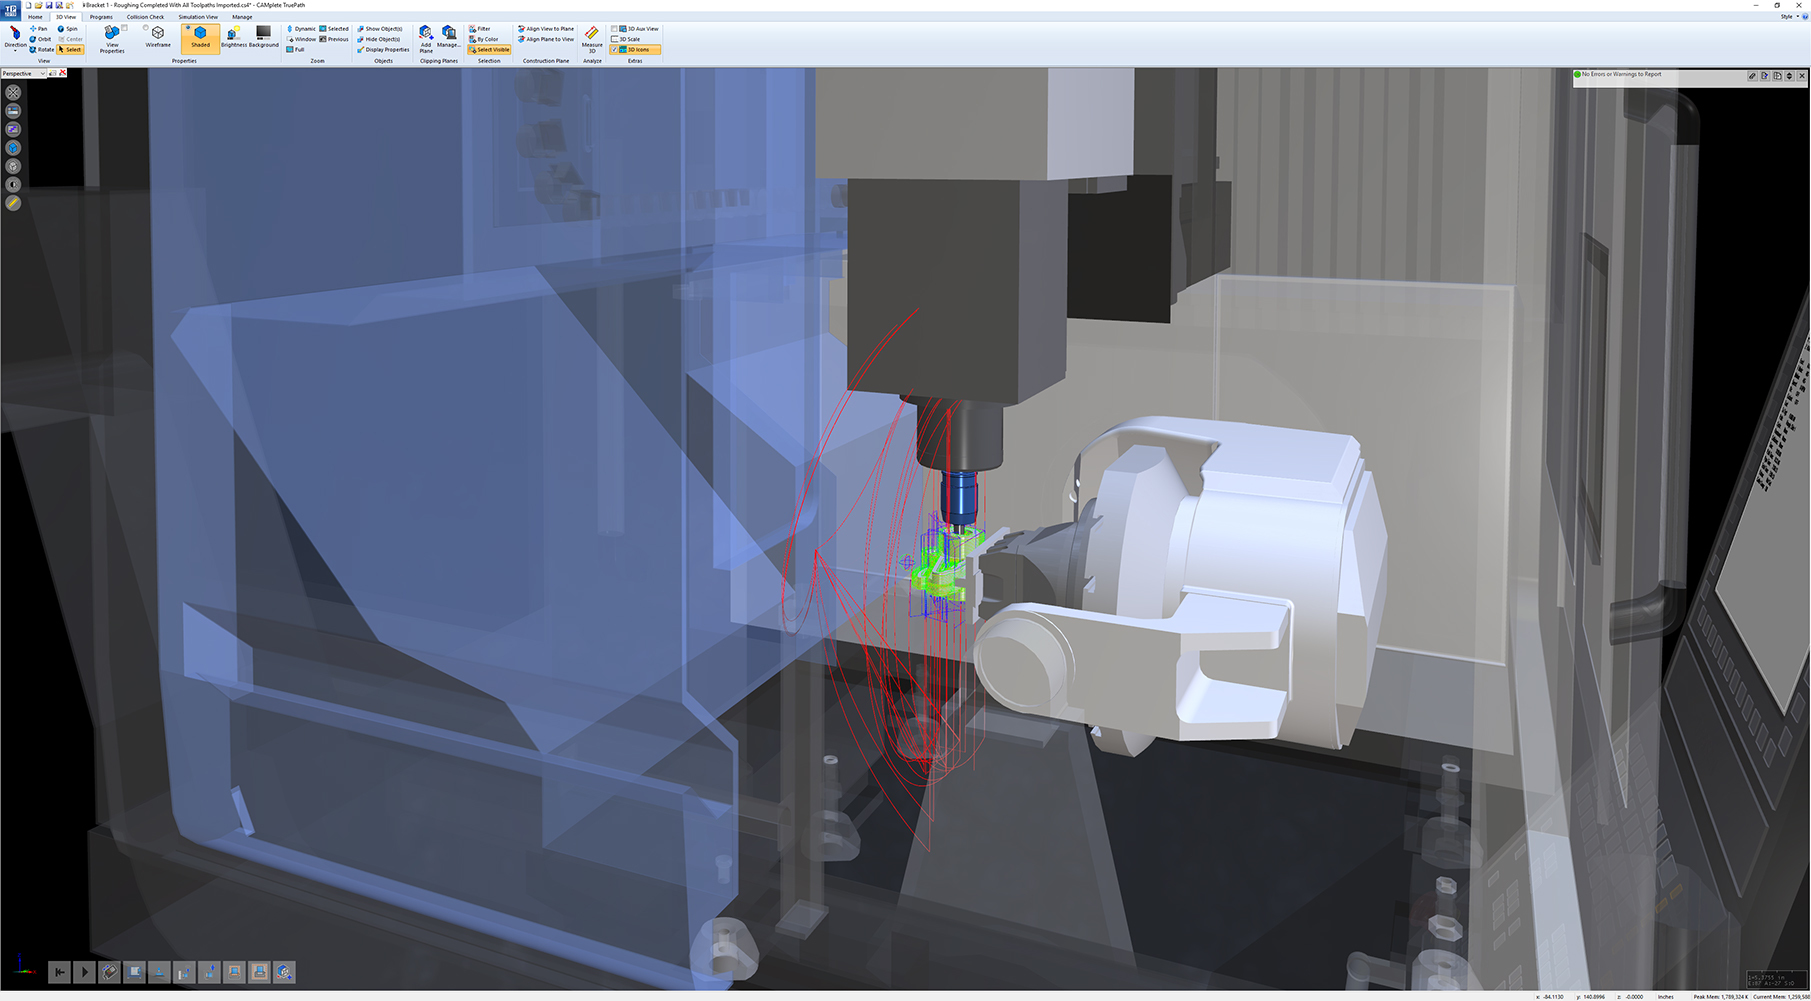1811x1001 pixels.
Task: Select the Shaded radio button
Action: pos(188,28)
